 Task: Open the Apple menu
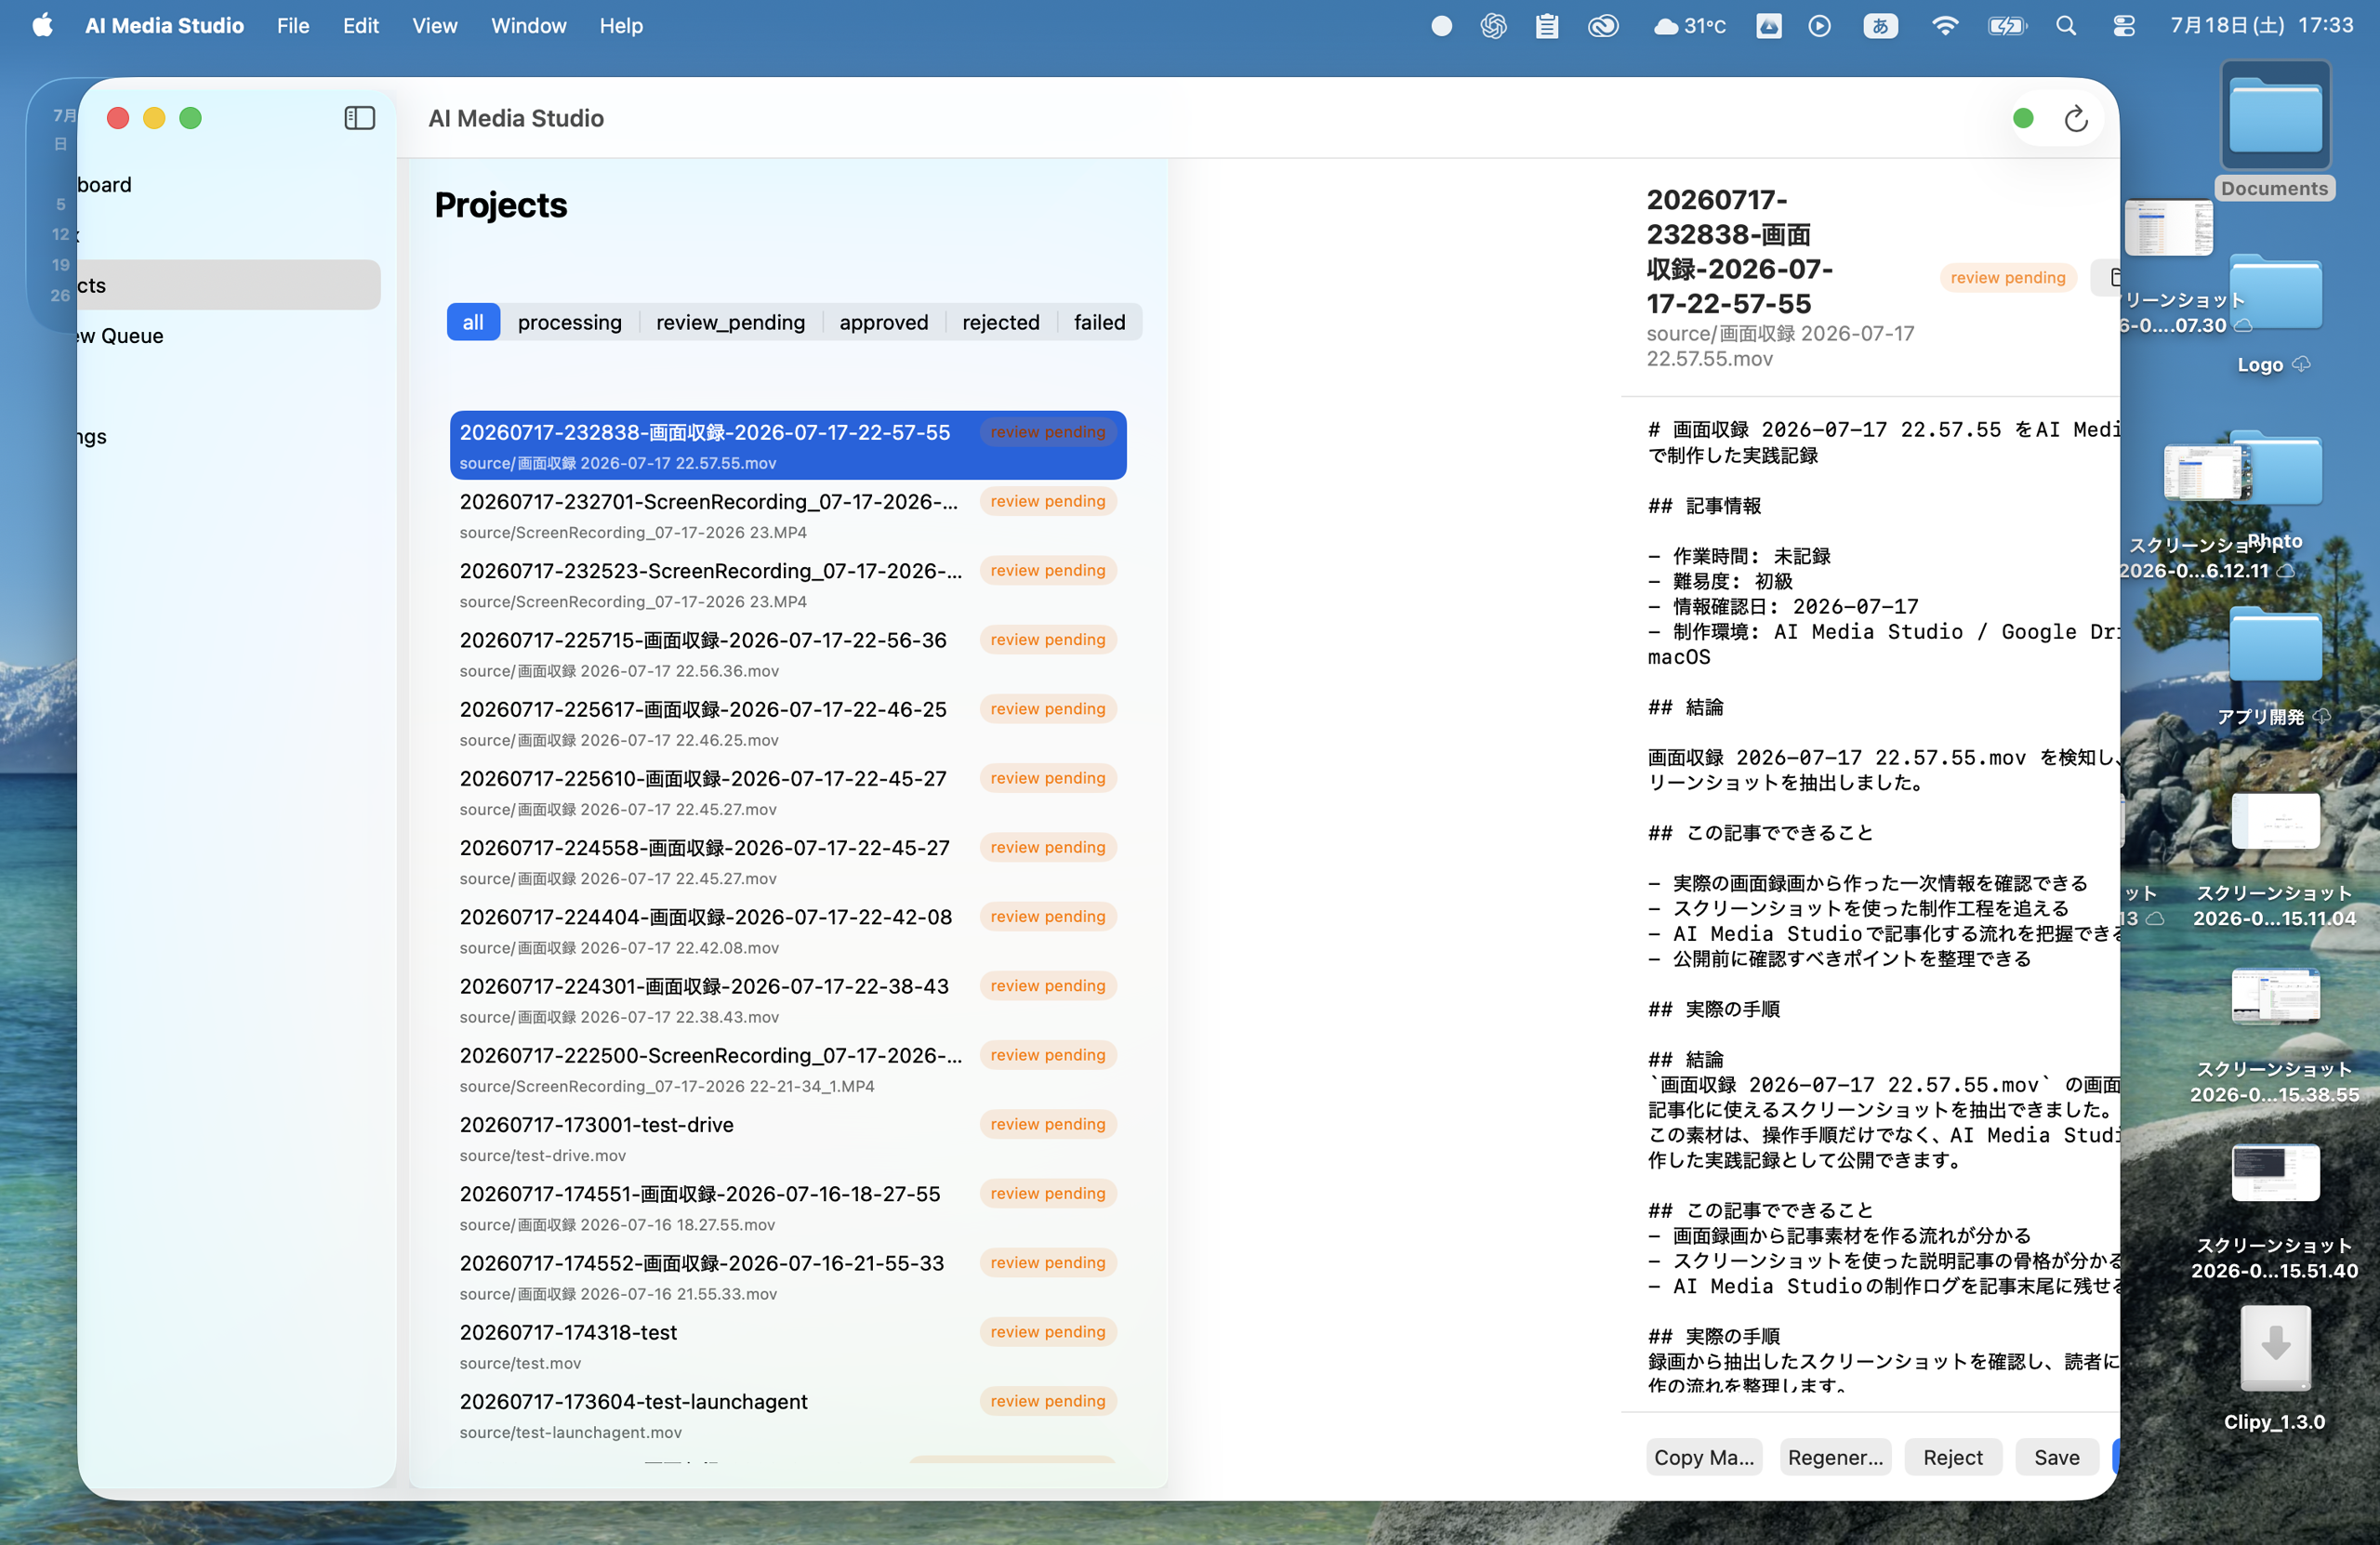[42, 25]
